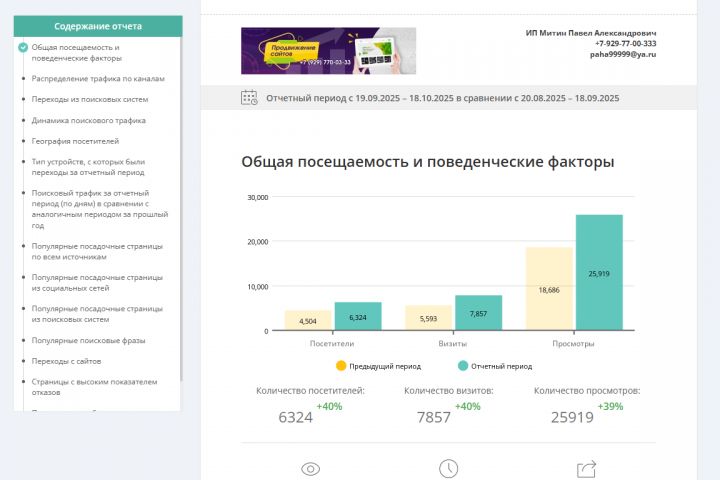Click the visits count 7857
This screenshot has width=720, height=480.
tap(433, 417)
